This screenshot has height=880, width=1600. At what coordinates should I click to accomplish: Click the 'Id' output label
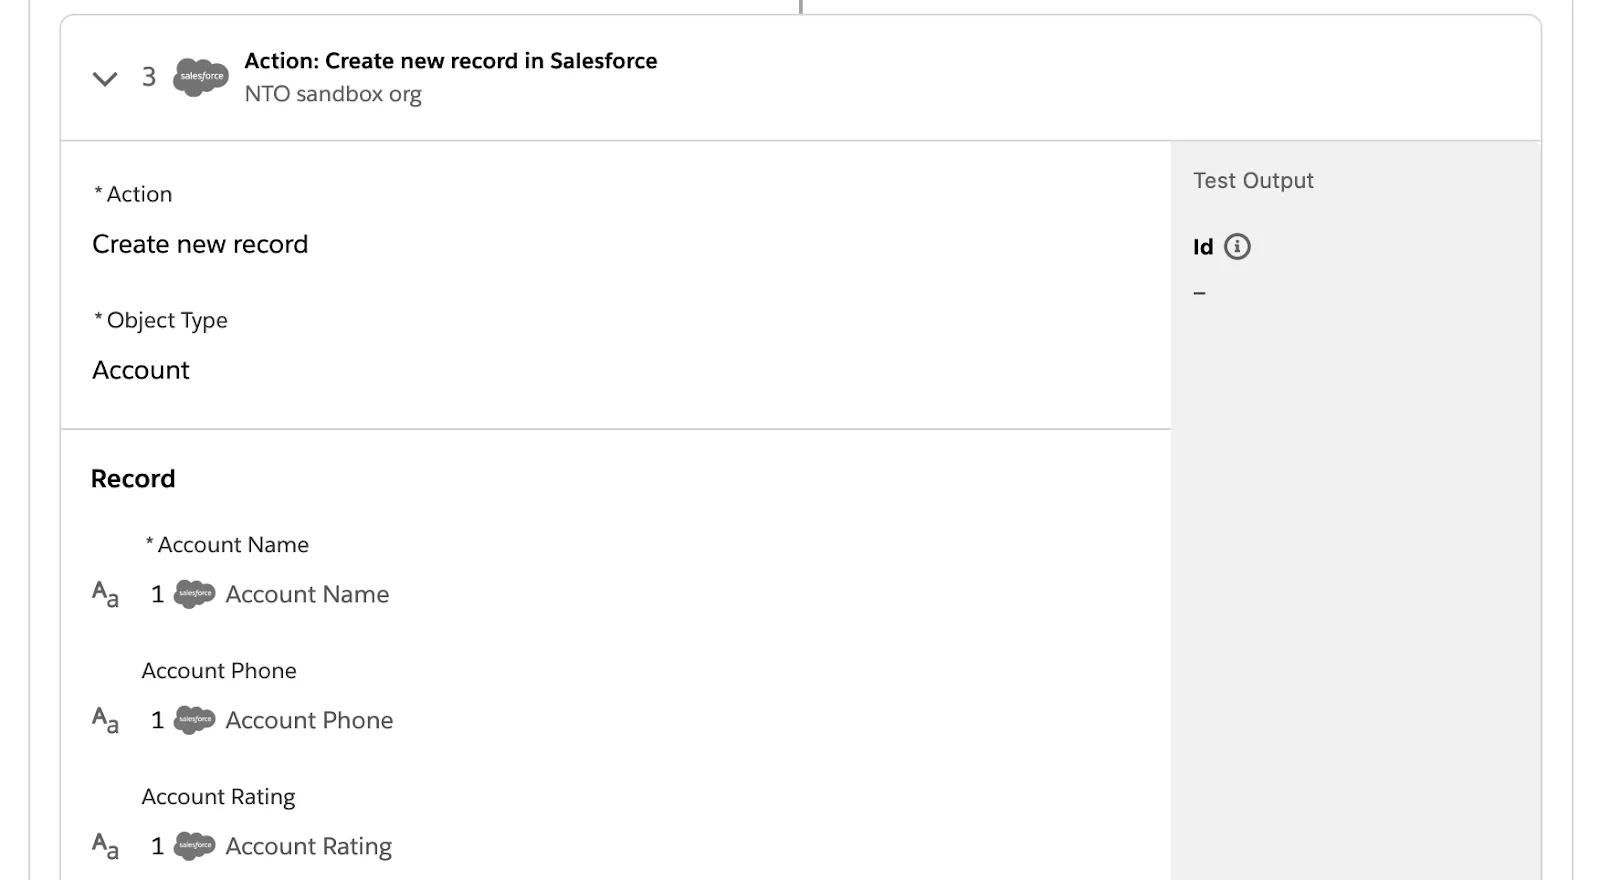coord(1203,247)
